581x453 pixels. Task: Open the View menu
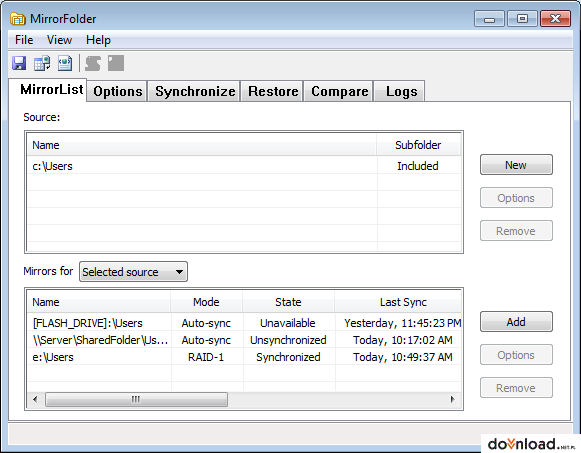point(59,40)
